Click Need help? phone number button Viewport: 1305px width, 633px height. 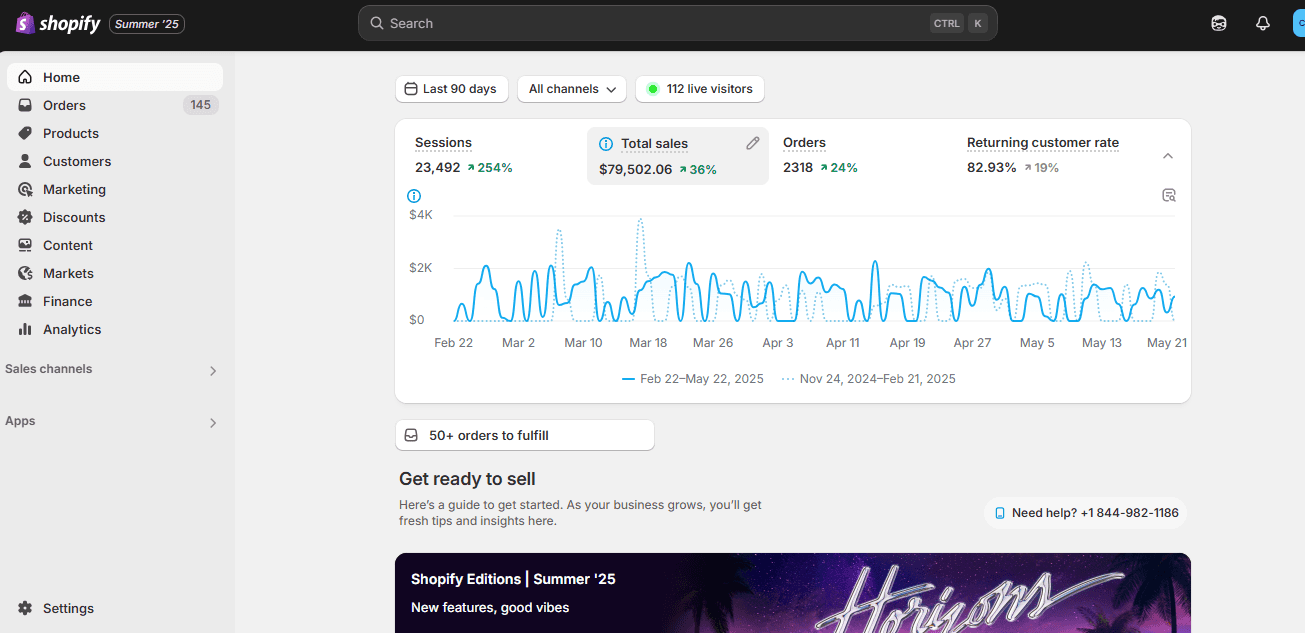click(x=1087, y=513)
